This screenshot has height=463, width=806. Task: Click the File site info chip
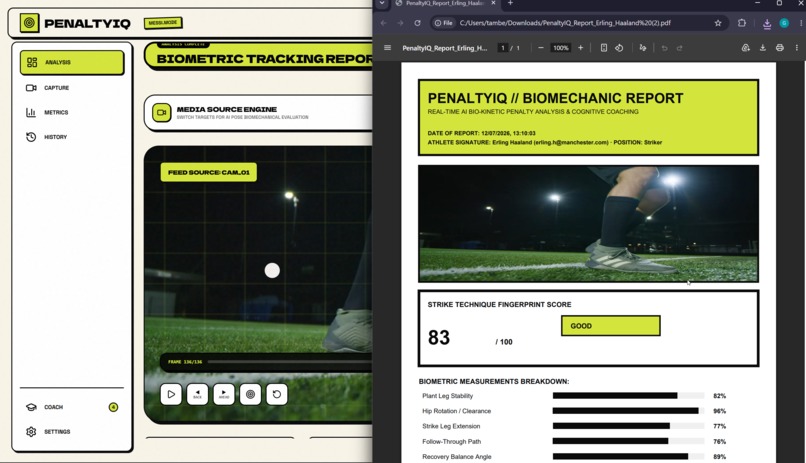coord(444,23)
